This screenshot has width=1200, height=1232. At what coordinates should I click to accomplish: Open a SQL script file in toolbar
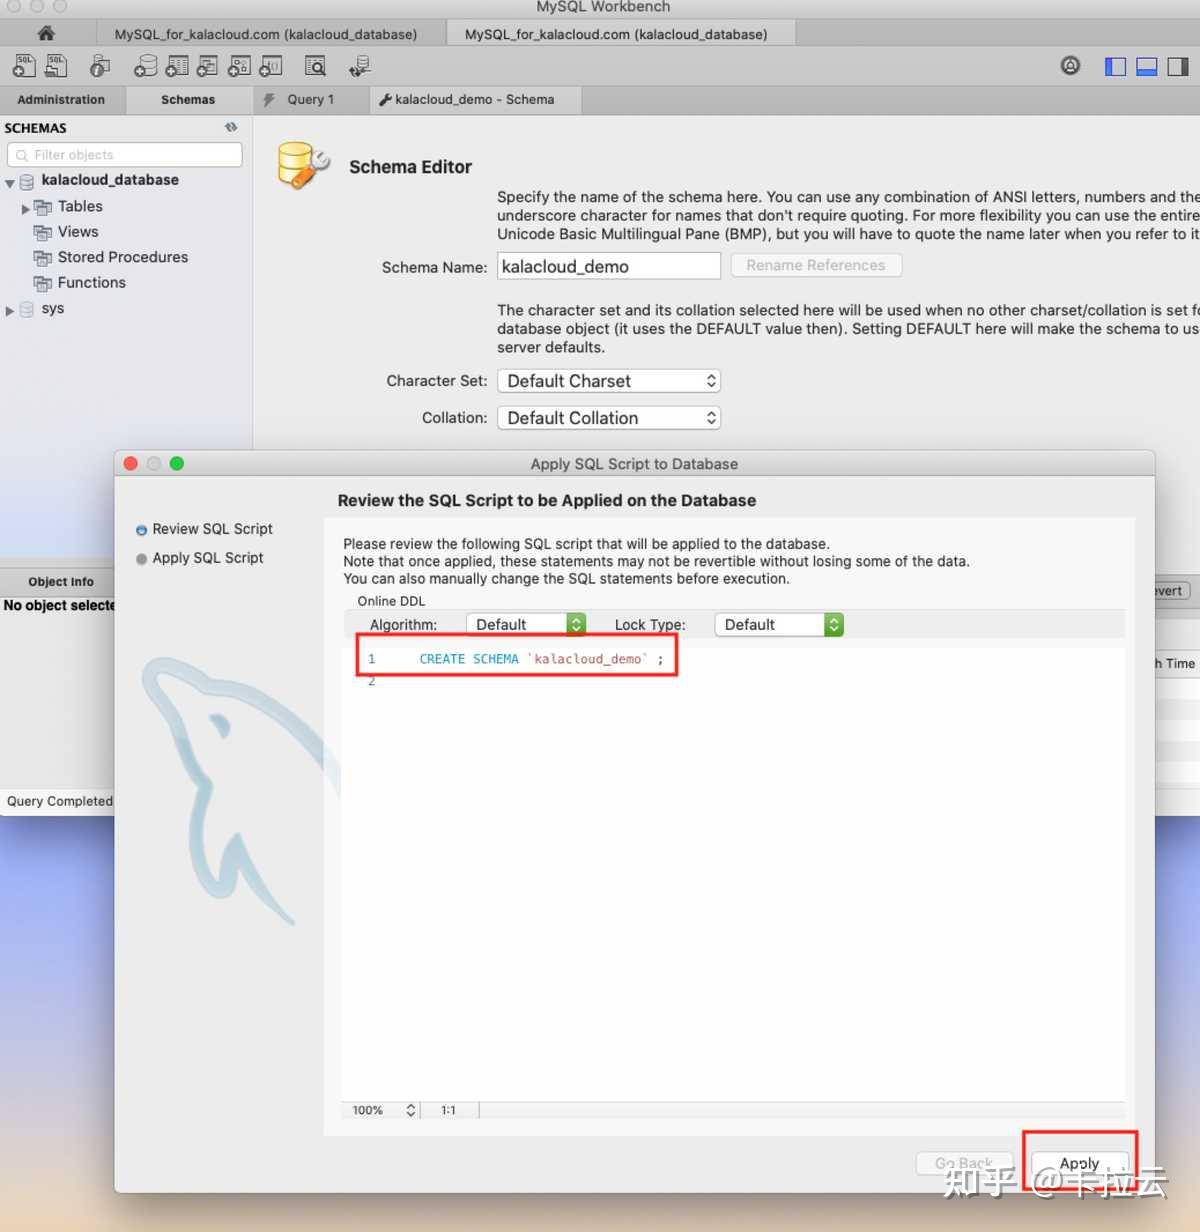[55, 65]
